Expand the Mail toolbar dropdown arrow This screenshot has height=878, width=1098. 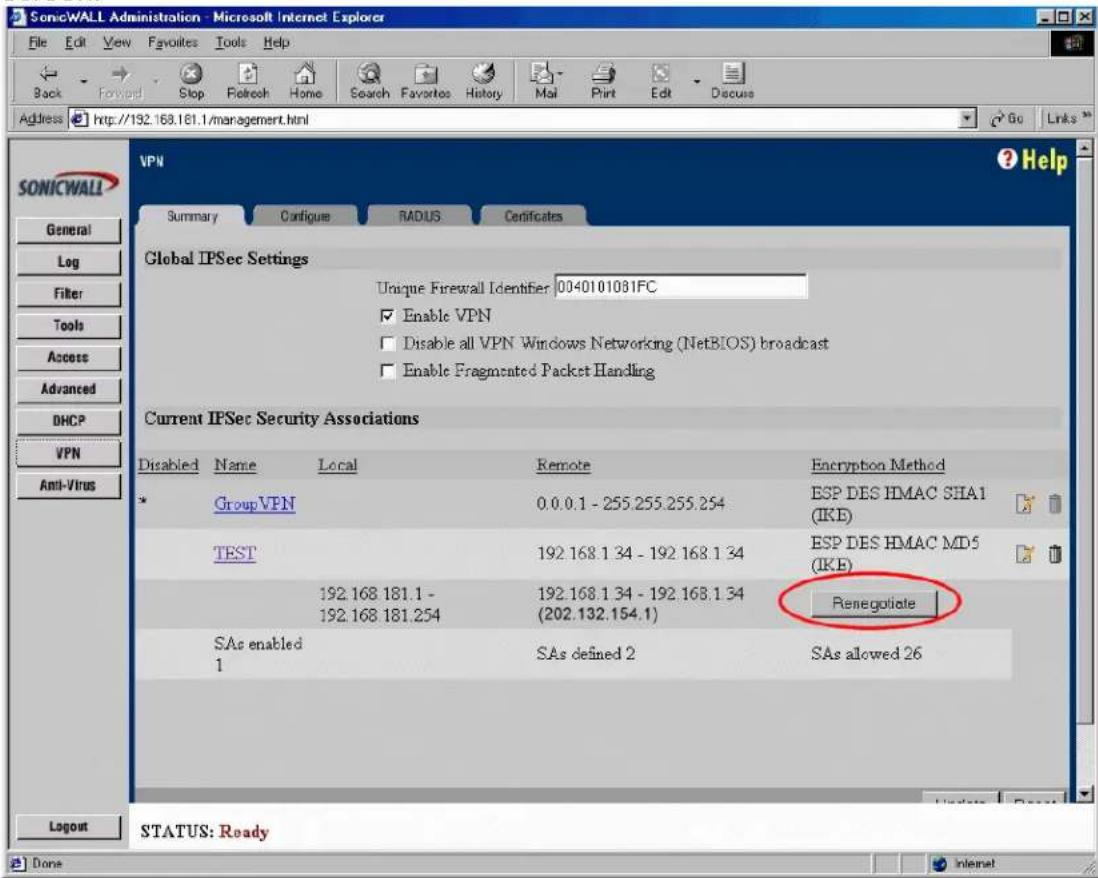tap(560, 73)
